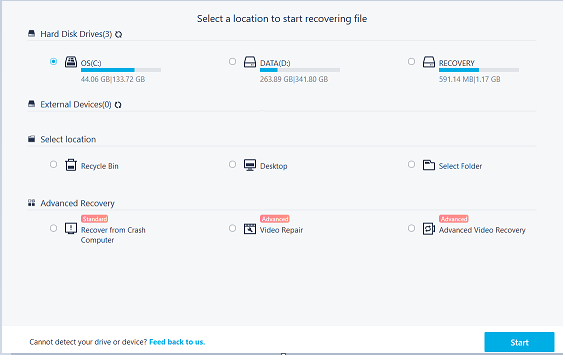Select the OS(C:) radio button
This screenshot has width=565, height=362.
(x=53, y=62)
